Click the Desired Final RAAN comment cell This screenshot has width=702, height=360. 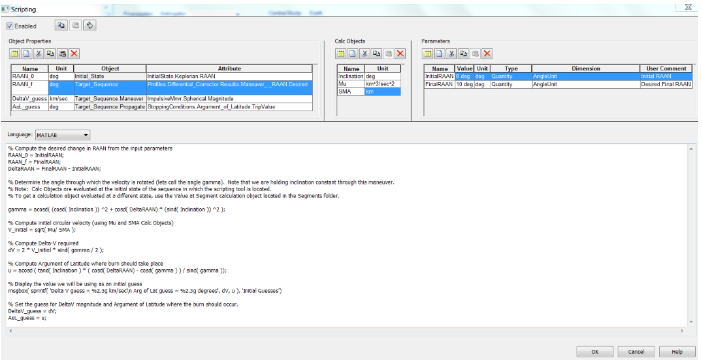666,84
